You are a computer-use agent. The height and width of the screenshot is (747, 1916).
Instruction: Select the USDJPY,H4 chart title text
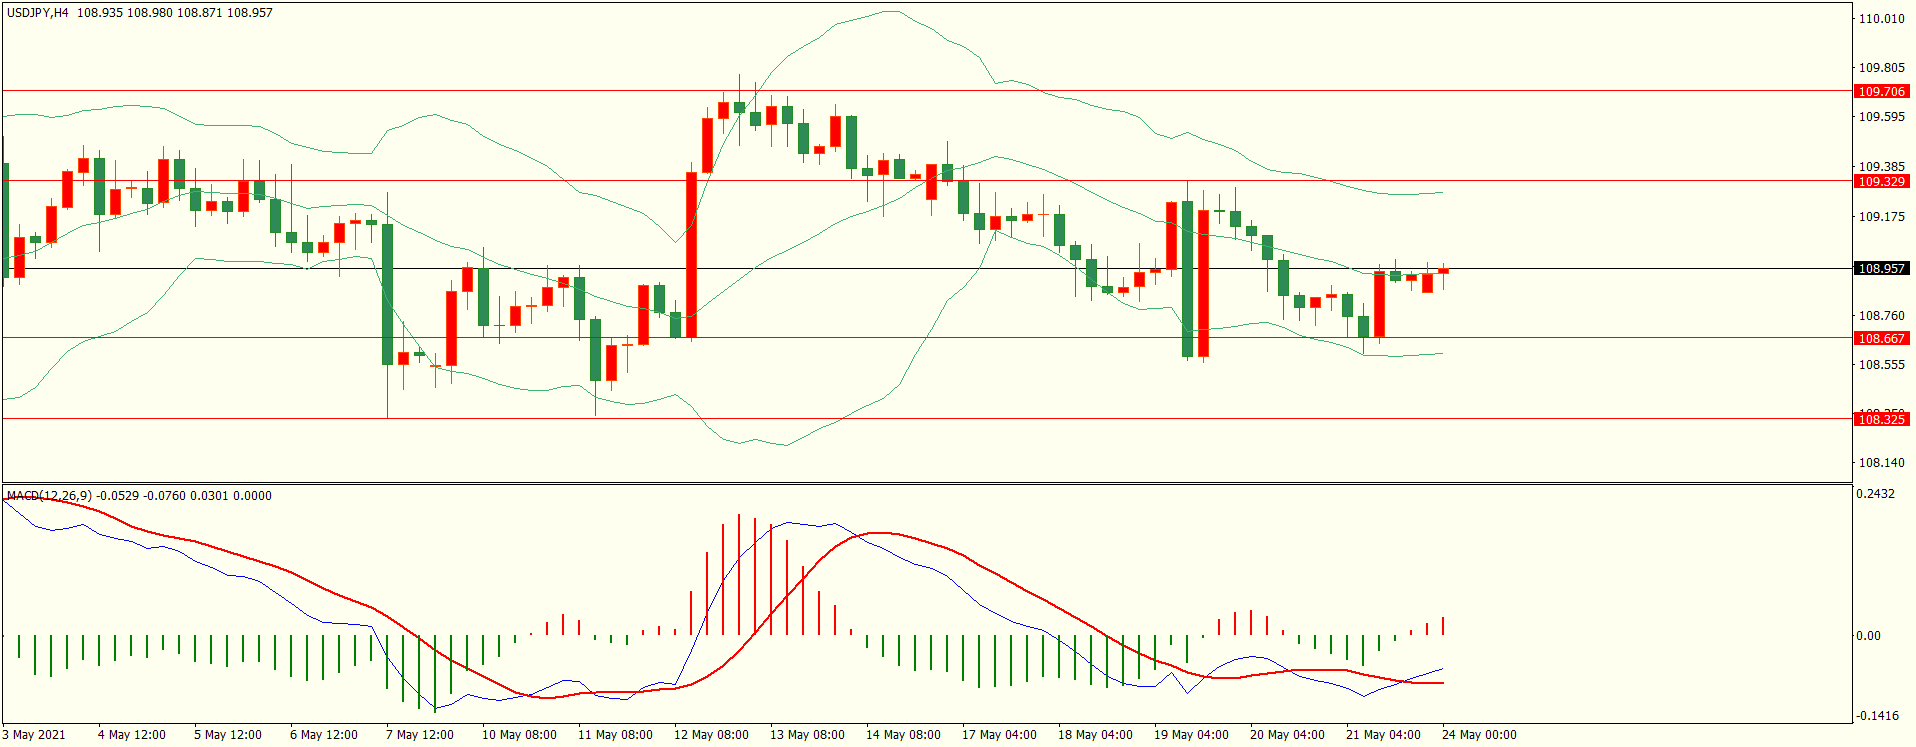tap(38, 13)
